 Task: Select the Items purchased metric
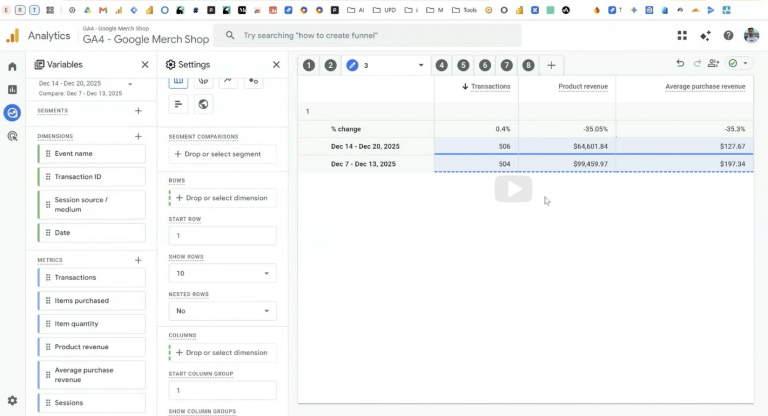point(92,301)
